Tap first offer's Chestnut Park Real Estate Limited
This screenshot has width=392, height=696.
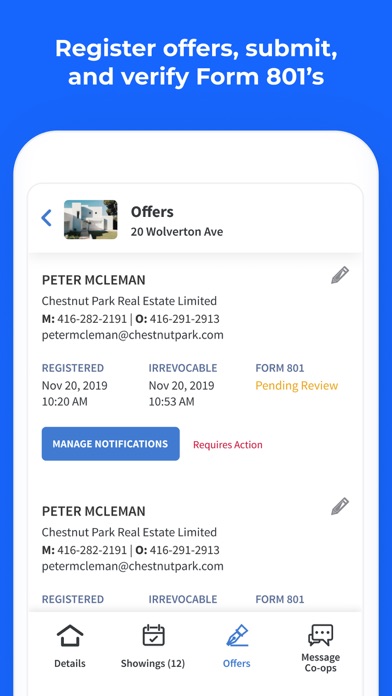click(129, 301)
